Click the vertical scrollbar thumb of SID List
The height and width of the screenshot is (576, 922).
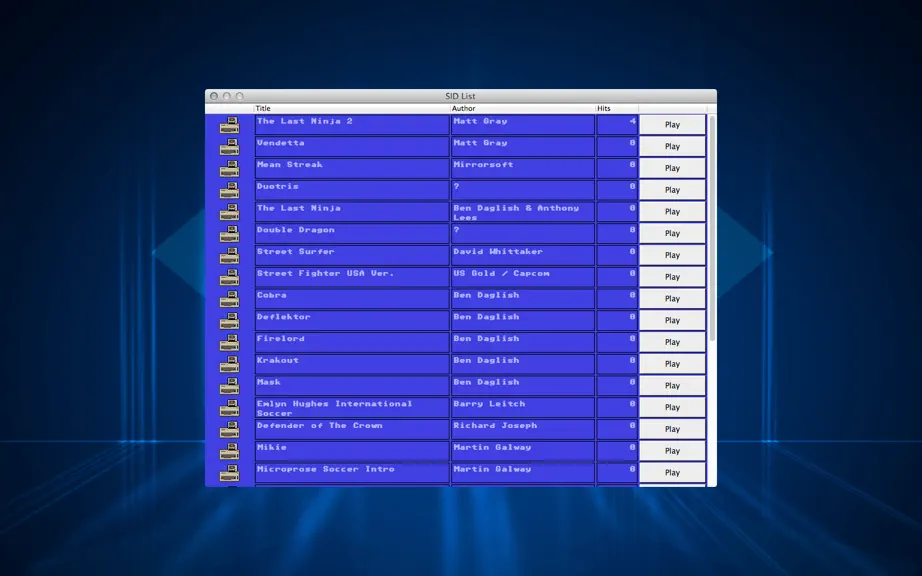click(x=712, y=229)
